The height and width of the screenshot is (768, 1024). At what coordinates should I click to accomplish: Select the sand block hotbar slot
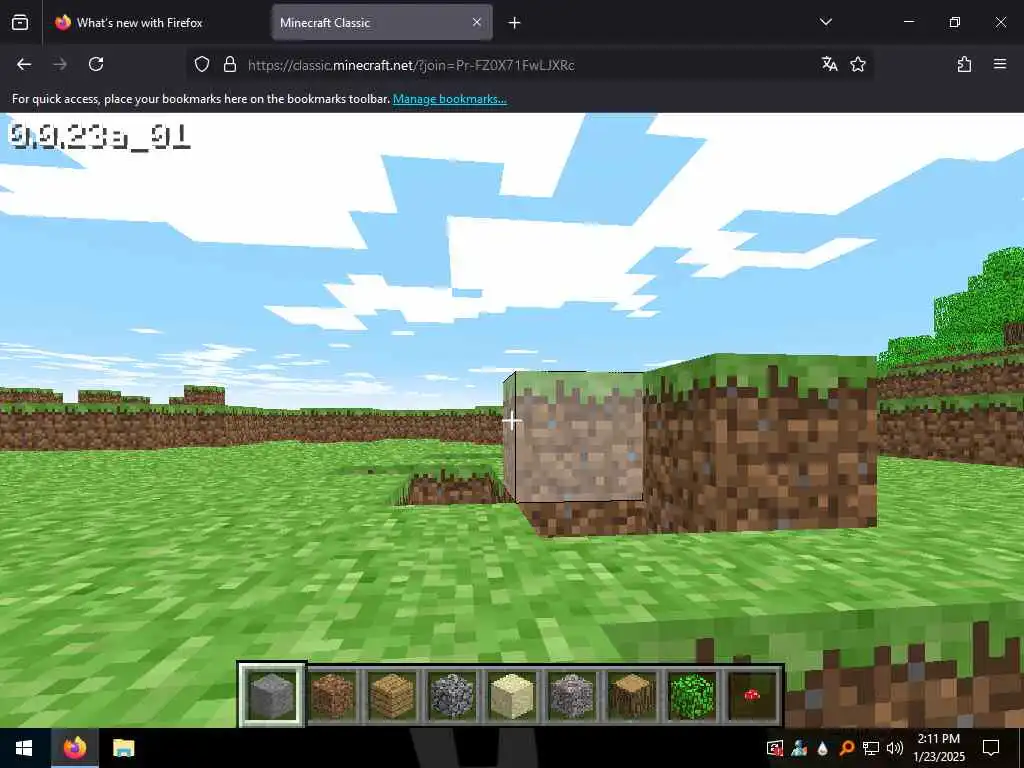coord(512,696)
